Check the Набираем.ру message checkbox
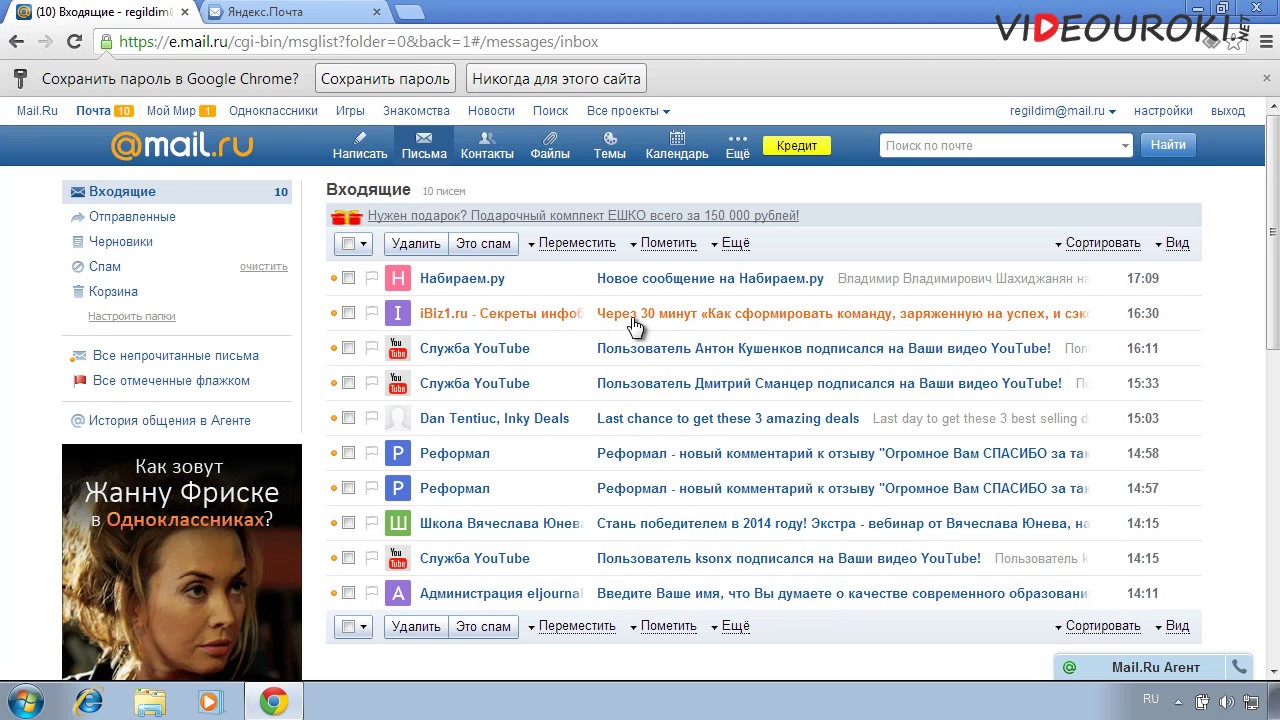The image size is (1280, 720). click(348, 278)
